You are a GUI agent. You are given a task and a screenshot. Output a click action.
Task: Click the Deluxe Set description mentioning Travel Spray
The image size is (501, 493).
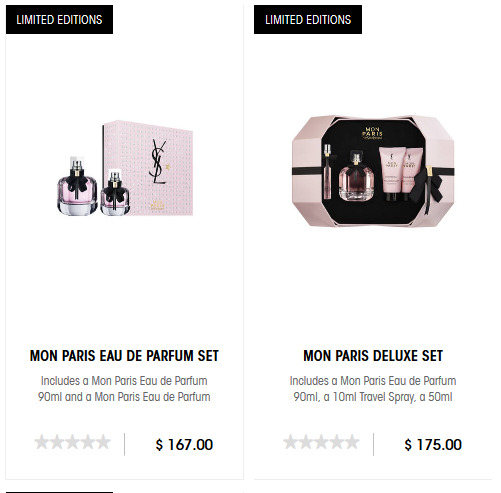pos(373,389)
